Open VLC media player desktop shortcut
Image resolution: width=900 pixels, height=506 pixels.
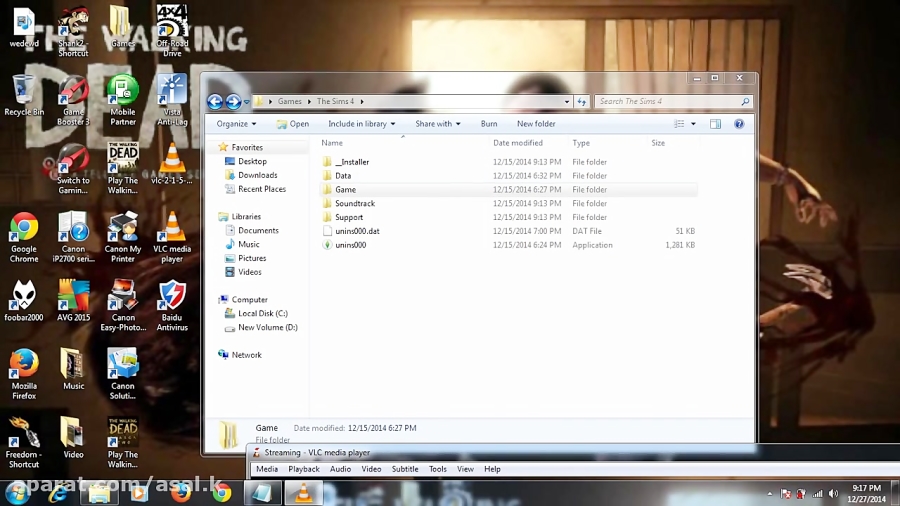pos(172,238)
